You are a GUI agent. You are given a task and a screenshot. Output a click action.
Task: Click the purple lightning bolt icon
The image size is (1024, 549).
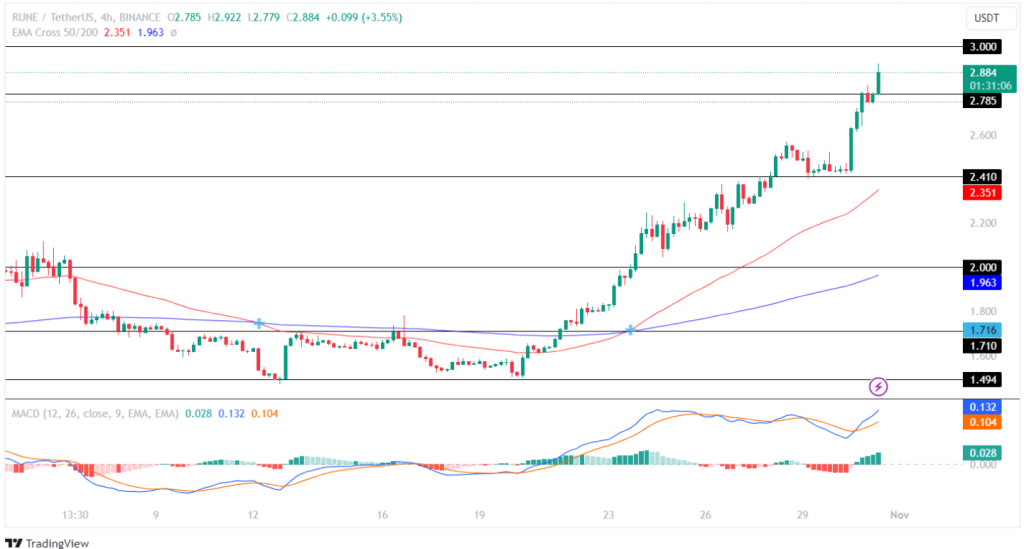coord(878,386)
